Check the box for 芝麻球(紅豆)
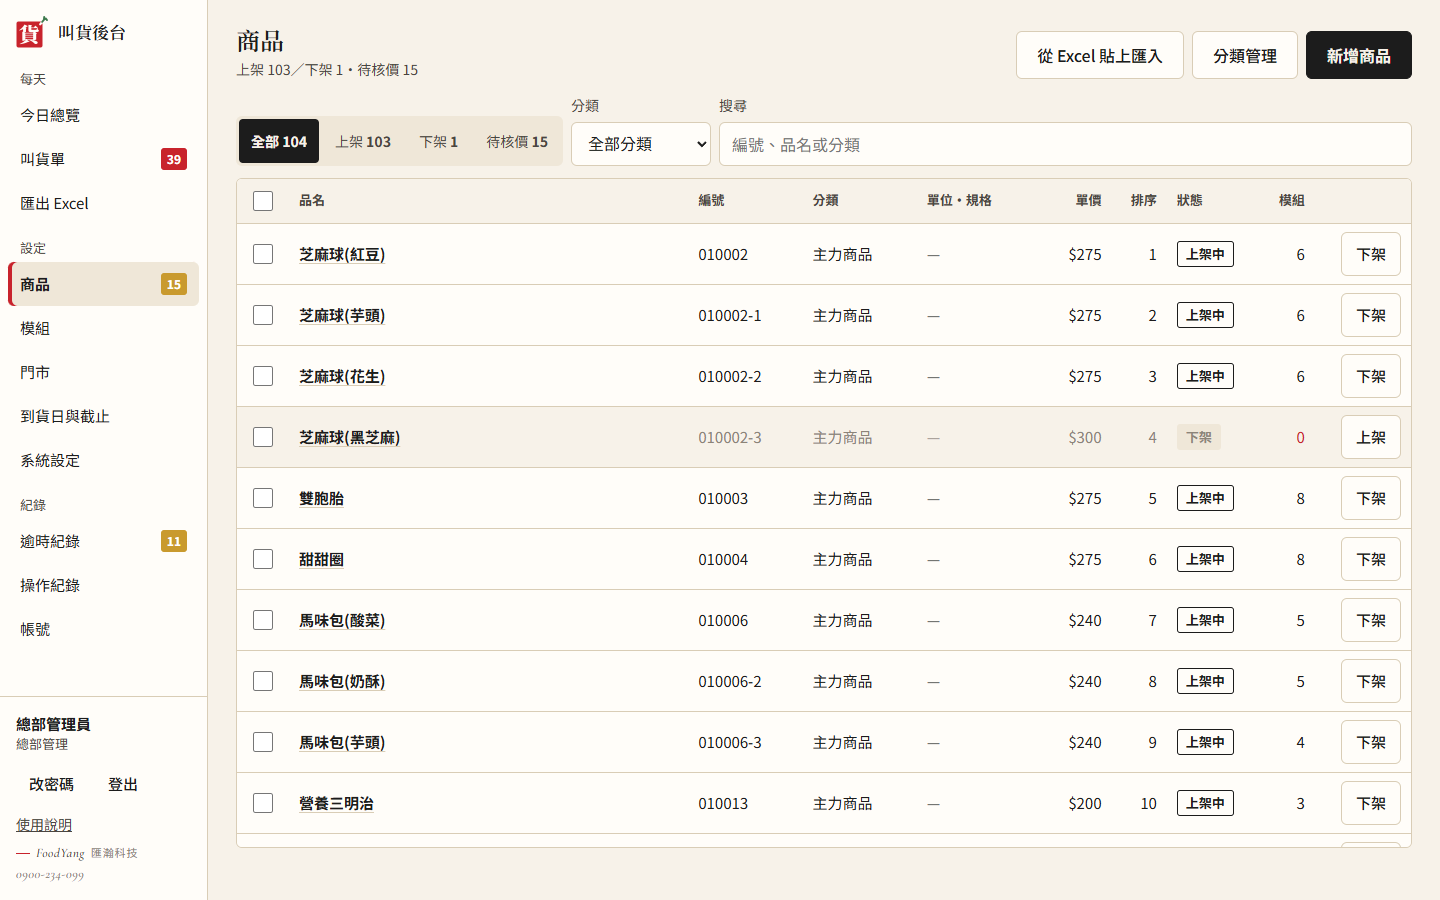This screenshot has width=1440, height=900. pyautogui.click(x=263, y=254)
